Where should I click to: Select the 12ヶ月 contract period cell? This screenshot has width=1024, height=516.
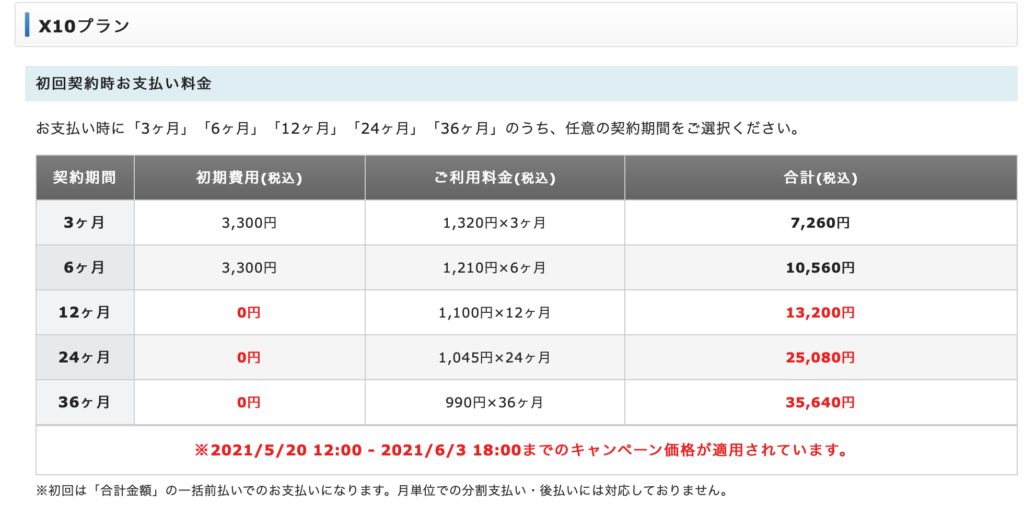pyautogui.click(x=85, y=313)
